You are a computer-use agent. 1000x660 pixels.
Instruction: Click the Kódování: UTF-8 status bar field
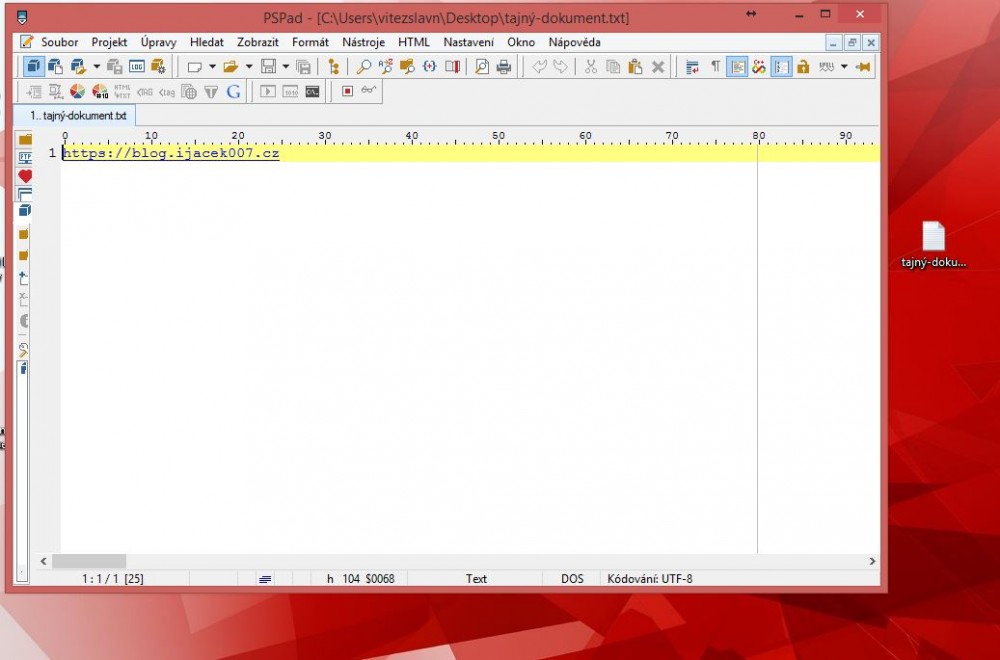pos(650,579)
